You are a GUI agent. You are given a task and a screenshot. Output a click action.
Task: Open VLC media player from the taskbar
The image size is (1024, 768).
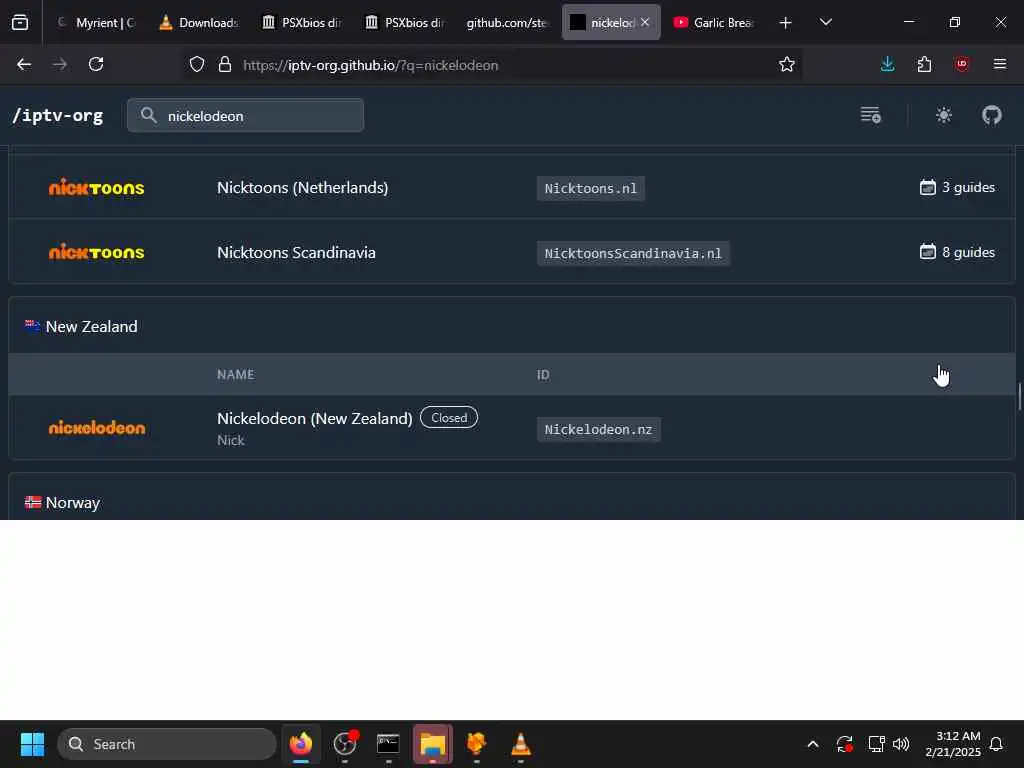(x=520, y=744)
